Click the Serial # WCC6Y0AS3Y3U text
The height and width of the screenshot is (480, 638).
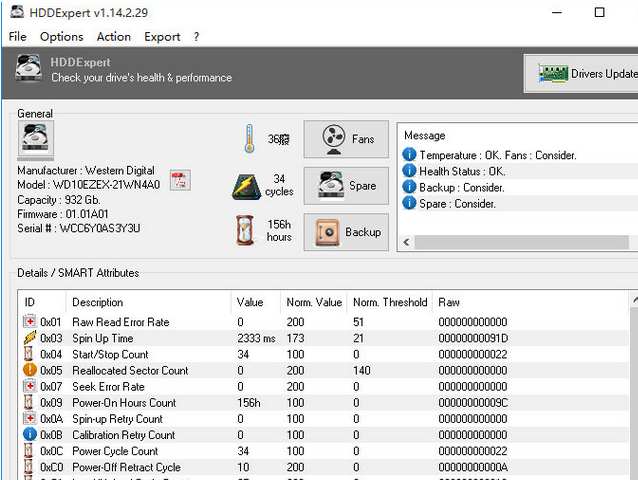[79, 228]
